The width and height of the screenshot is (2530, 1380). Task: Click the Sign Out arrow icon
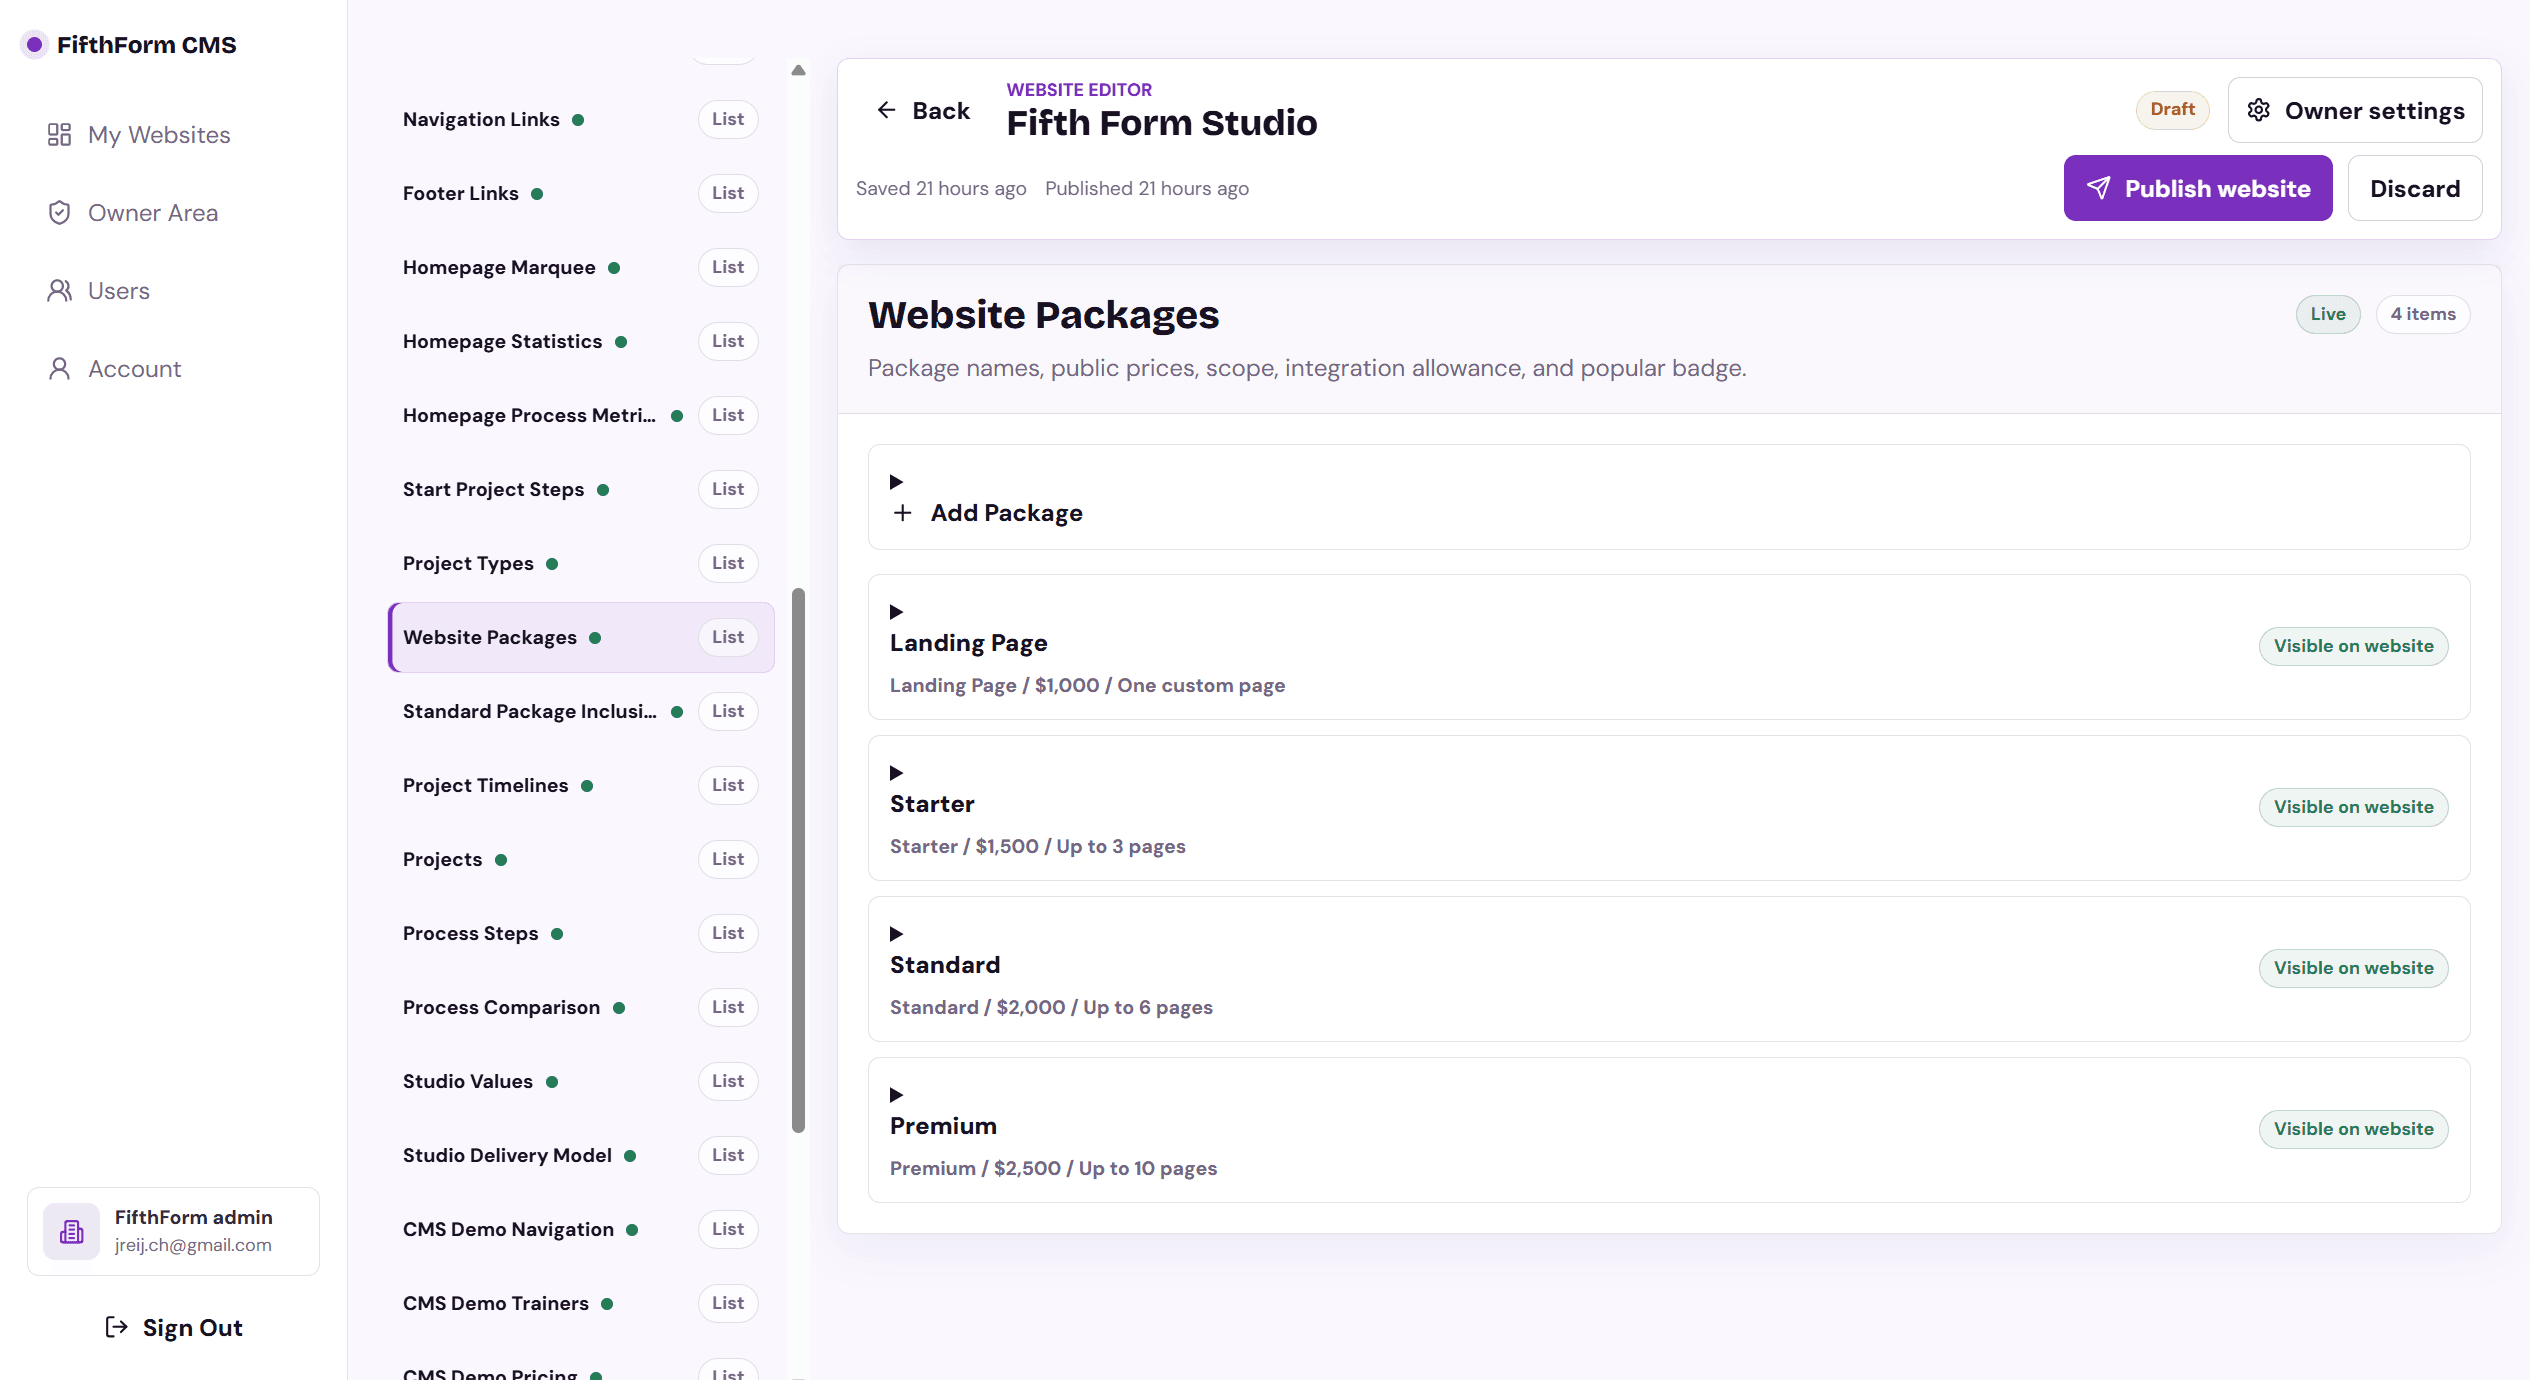116,1327
